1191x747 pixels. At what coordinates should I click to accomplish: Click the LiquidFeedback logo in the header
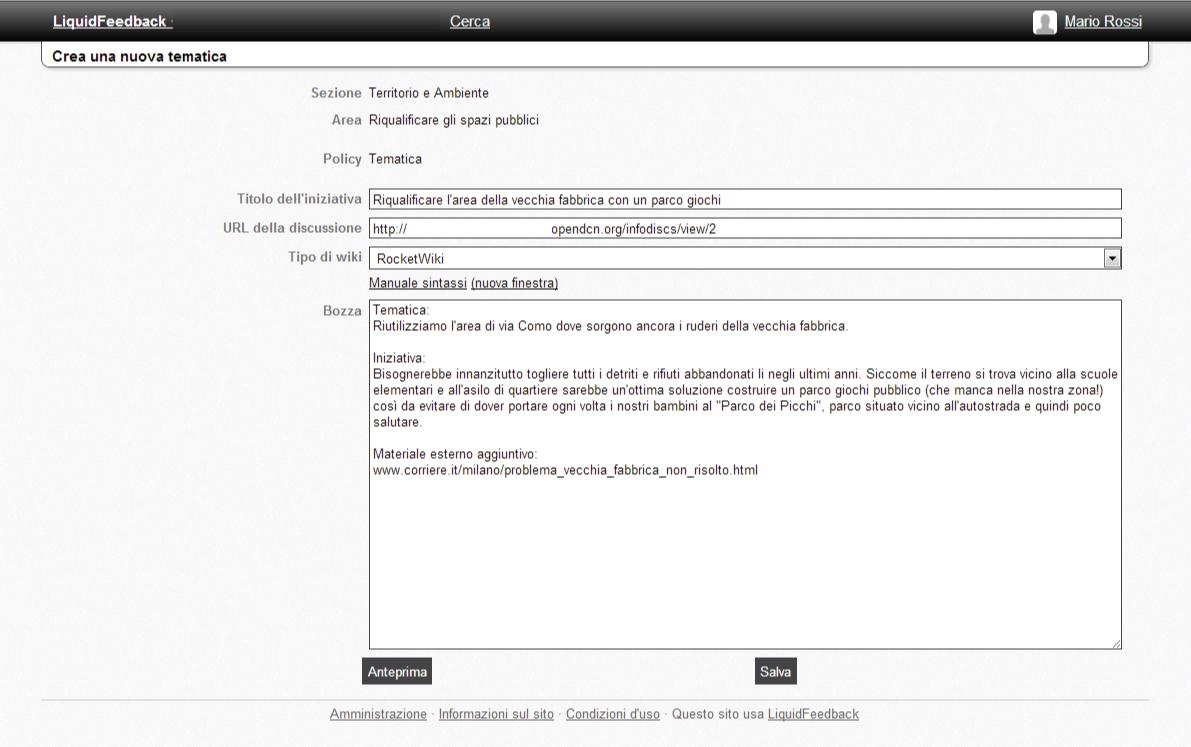(109, 22)
